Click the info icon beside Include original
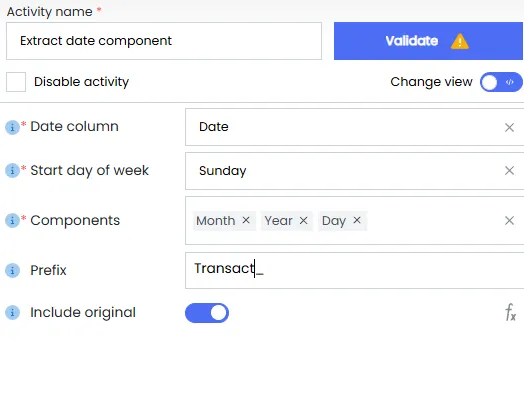 12,313
